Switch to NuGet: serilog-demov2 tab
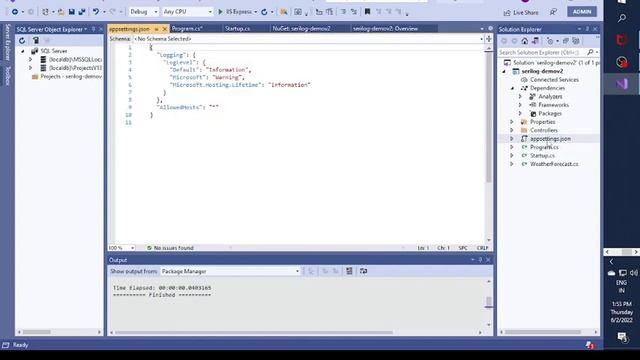The image size is (640, 360). click(301, 29)
